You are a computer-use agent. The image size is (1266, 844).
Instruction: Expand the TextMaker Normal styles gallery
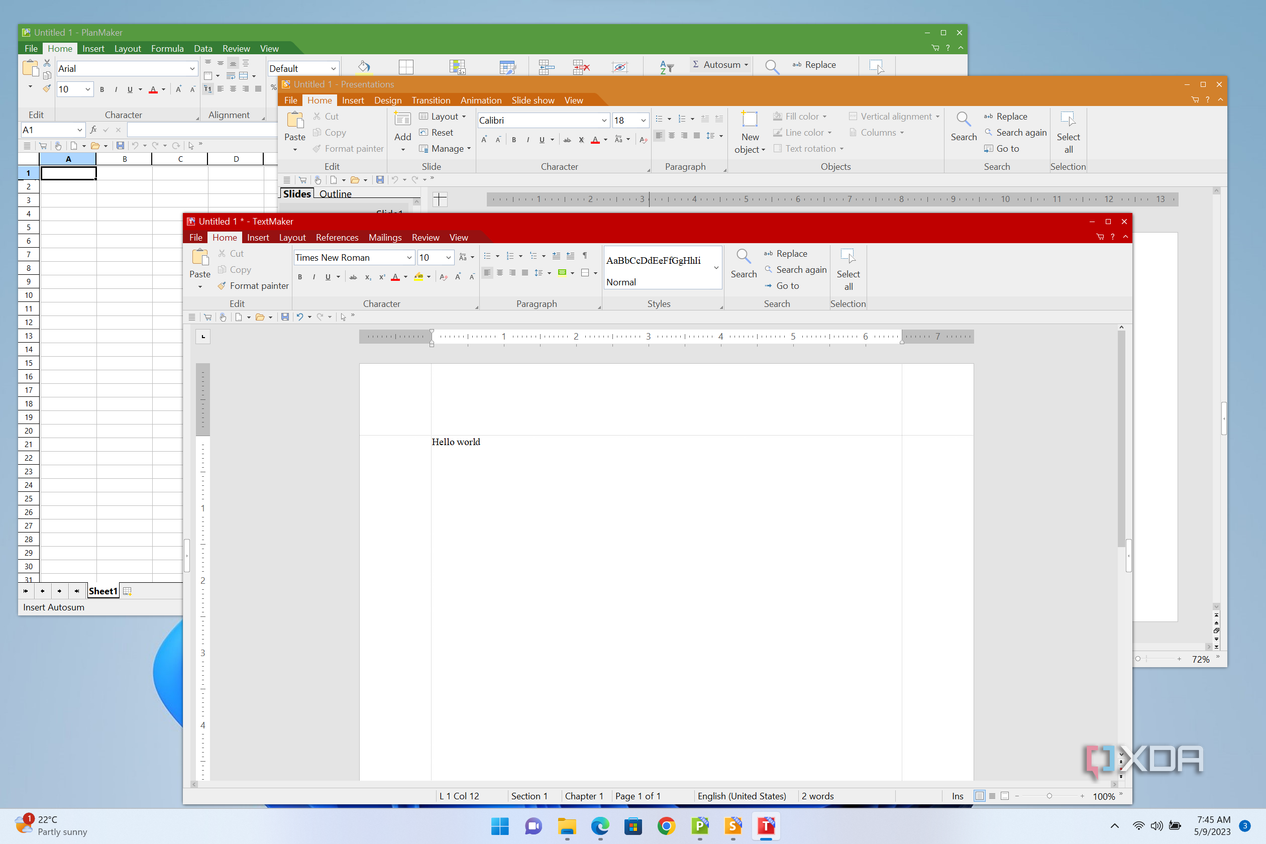(x=716, y=268)
